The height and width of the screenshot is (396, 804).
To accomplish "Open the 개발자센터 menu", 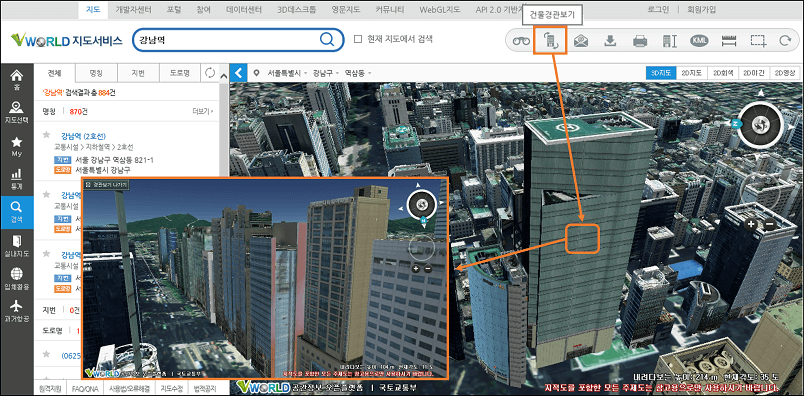I will 132,9.
